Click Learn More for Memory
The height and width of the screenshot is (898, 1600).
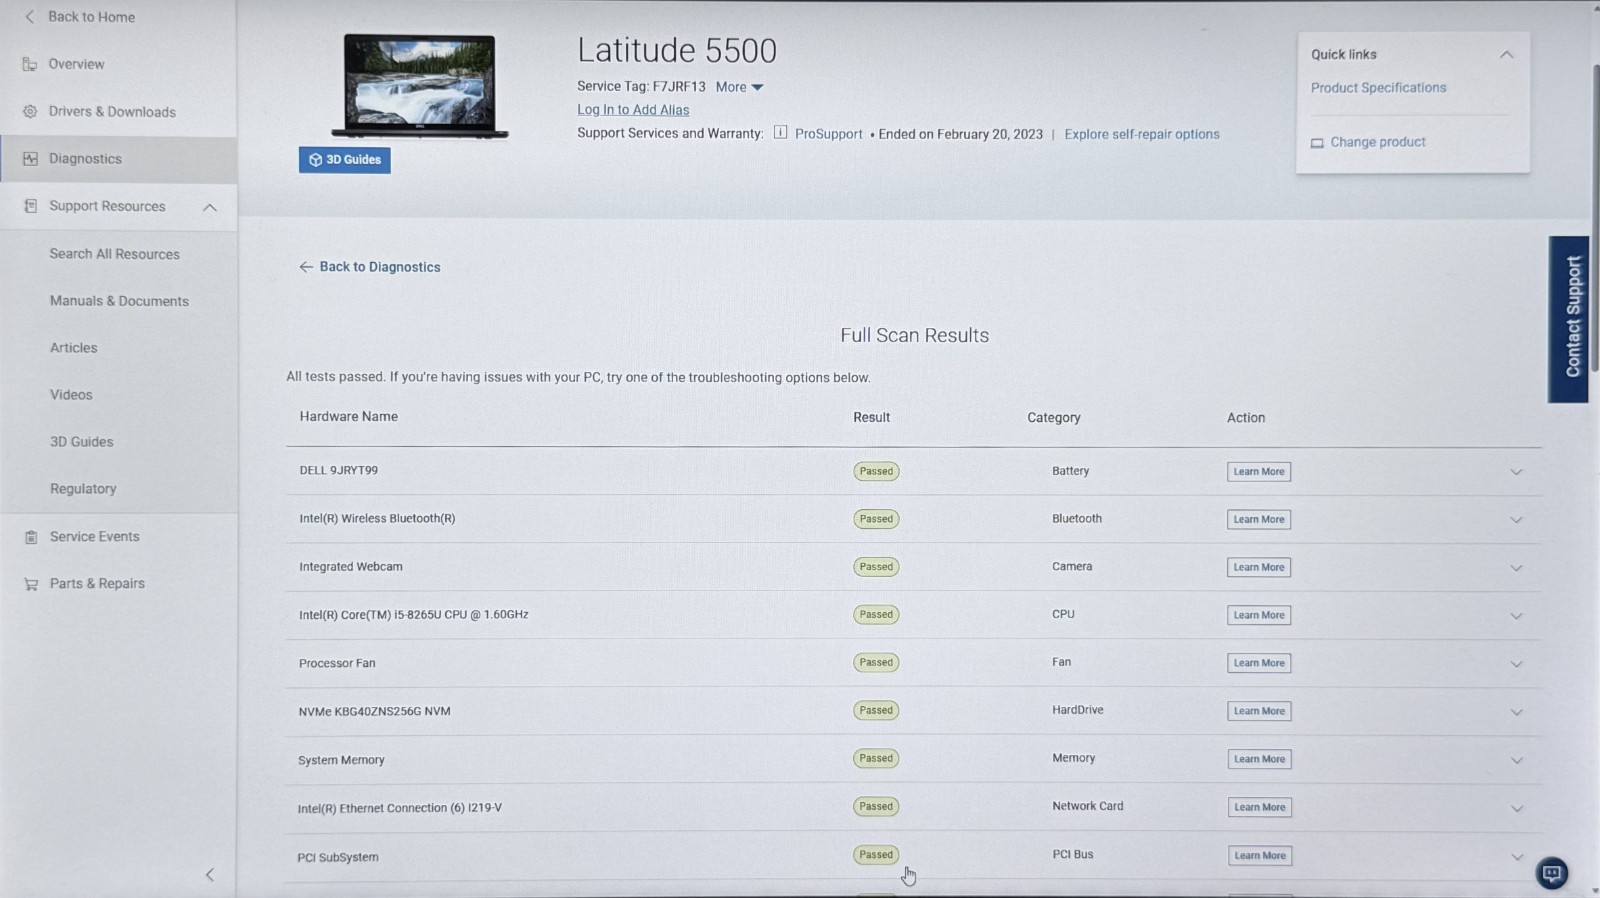click(x=1259, y=760)
